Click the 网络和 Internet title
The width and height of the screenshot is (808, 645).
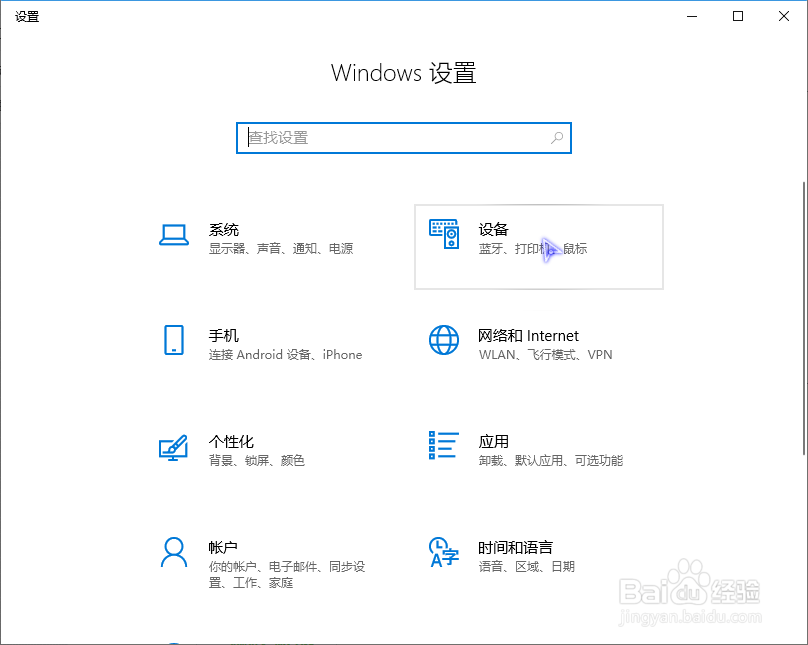[529, 336]
